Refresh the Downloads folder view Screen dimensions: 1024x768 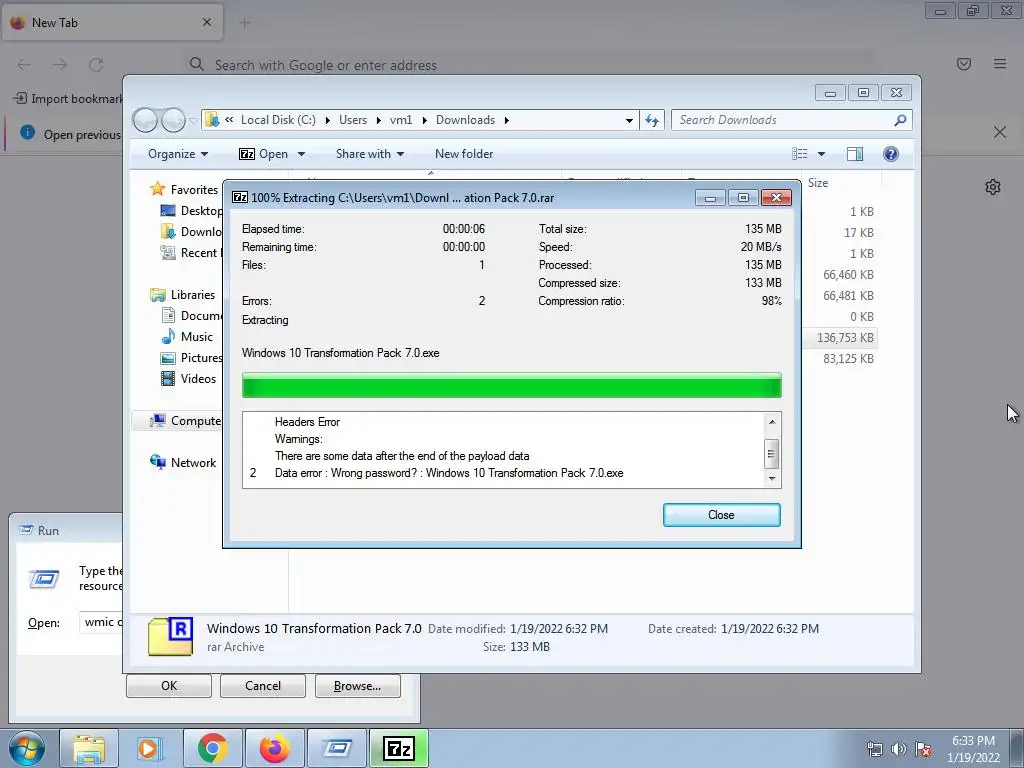tap(652, 120)
